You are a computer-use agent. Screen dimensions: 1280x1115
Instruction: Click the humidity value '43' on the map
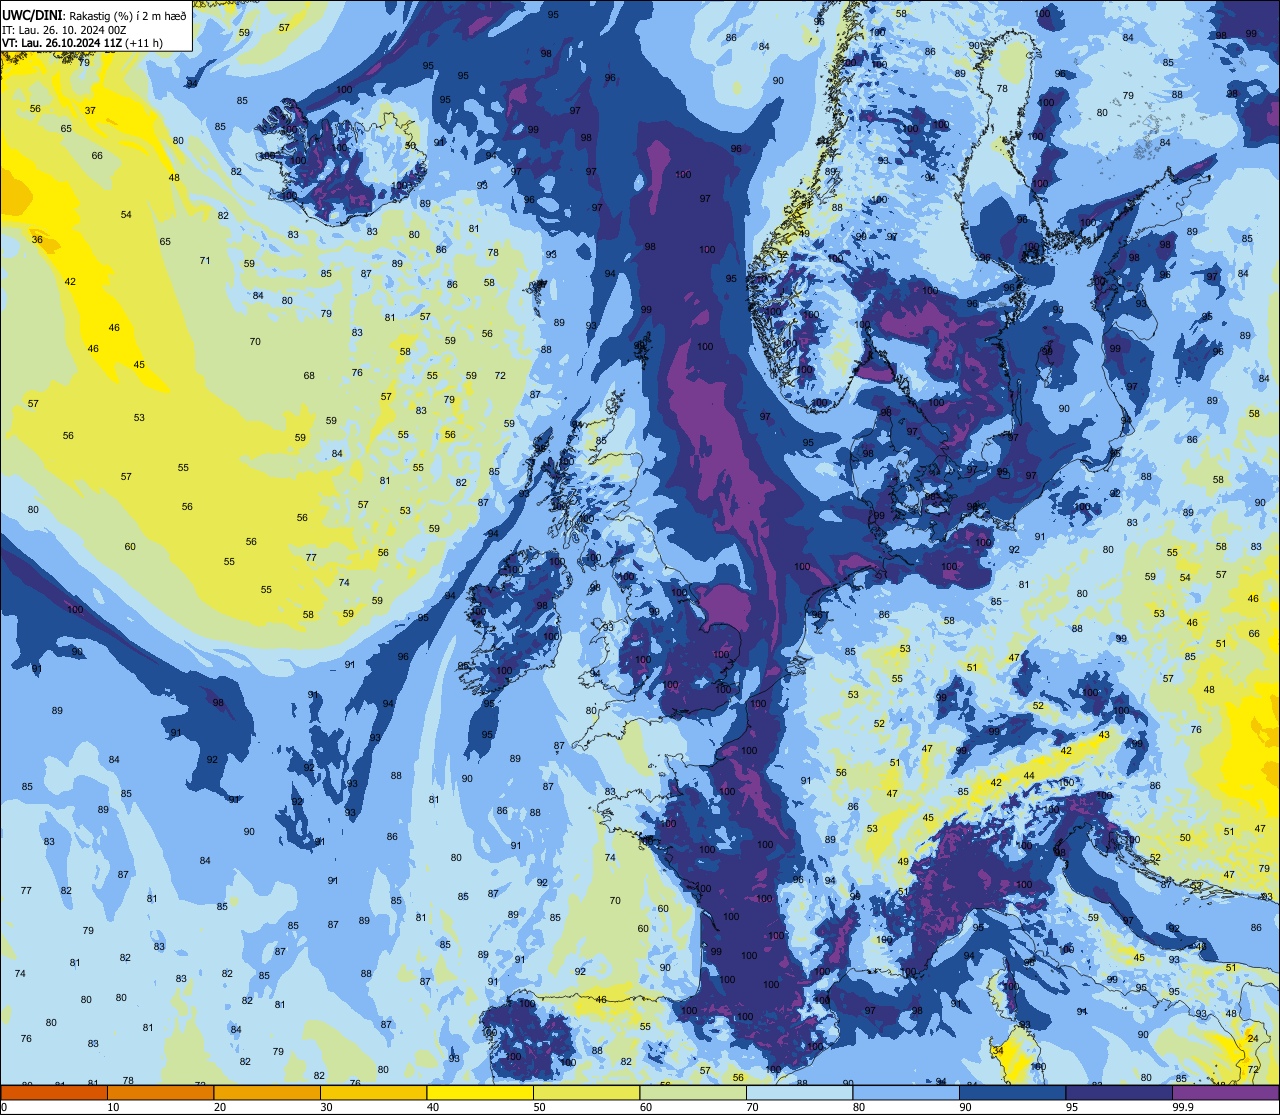pyautogui.click(x=1104, y=735)
